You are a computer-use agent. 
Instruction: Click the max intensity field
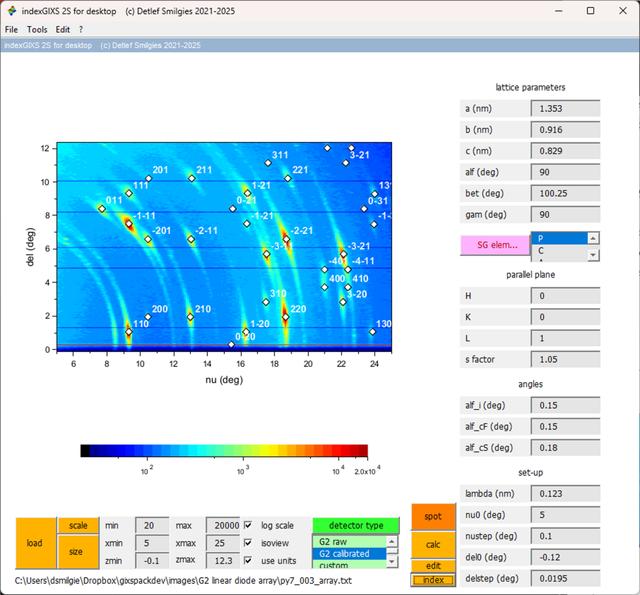tap(223, 525)
